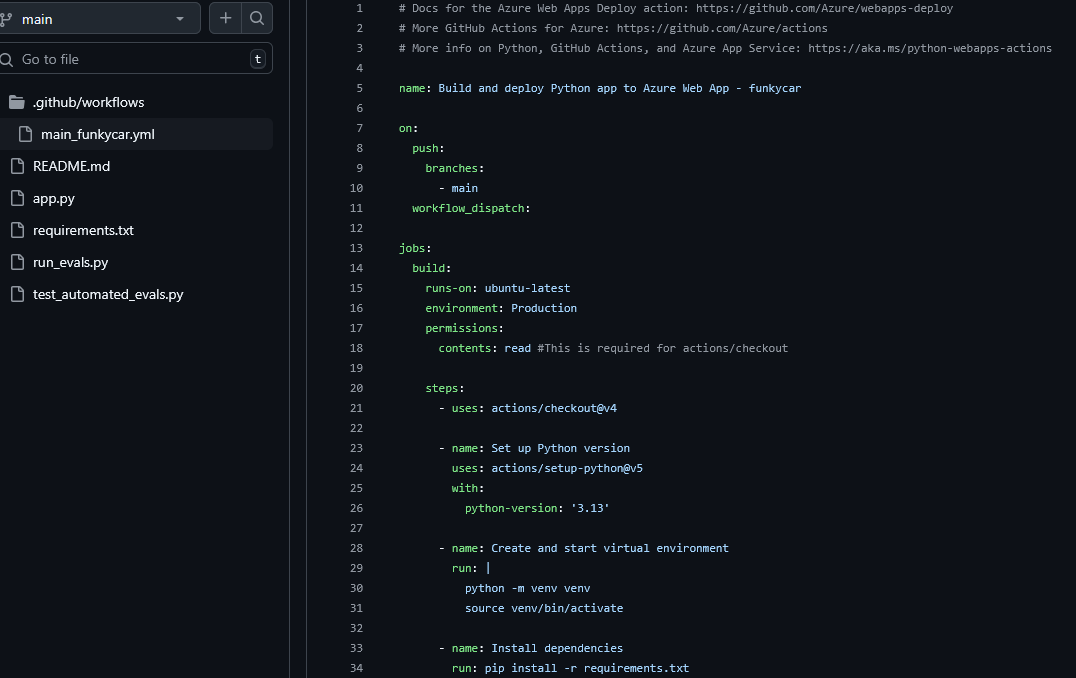Image resolution: width=1076 pixels, height=678 pixels.
Task: Click 'actions/checkout@v4' text
Action: click(x=554, y=408)
